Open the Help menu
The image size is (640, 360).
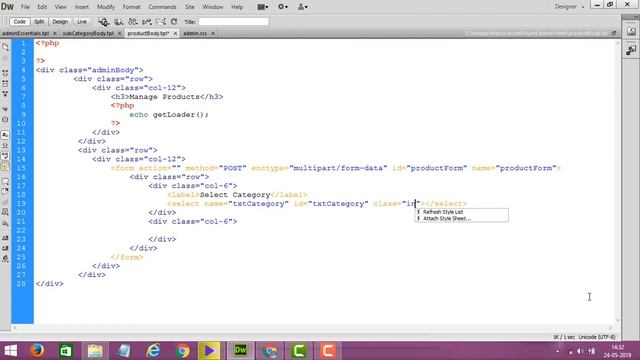coord(237,7)
